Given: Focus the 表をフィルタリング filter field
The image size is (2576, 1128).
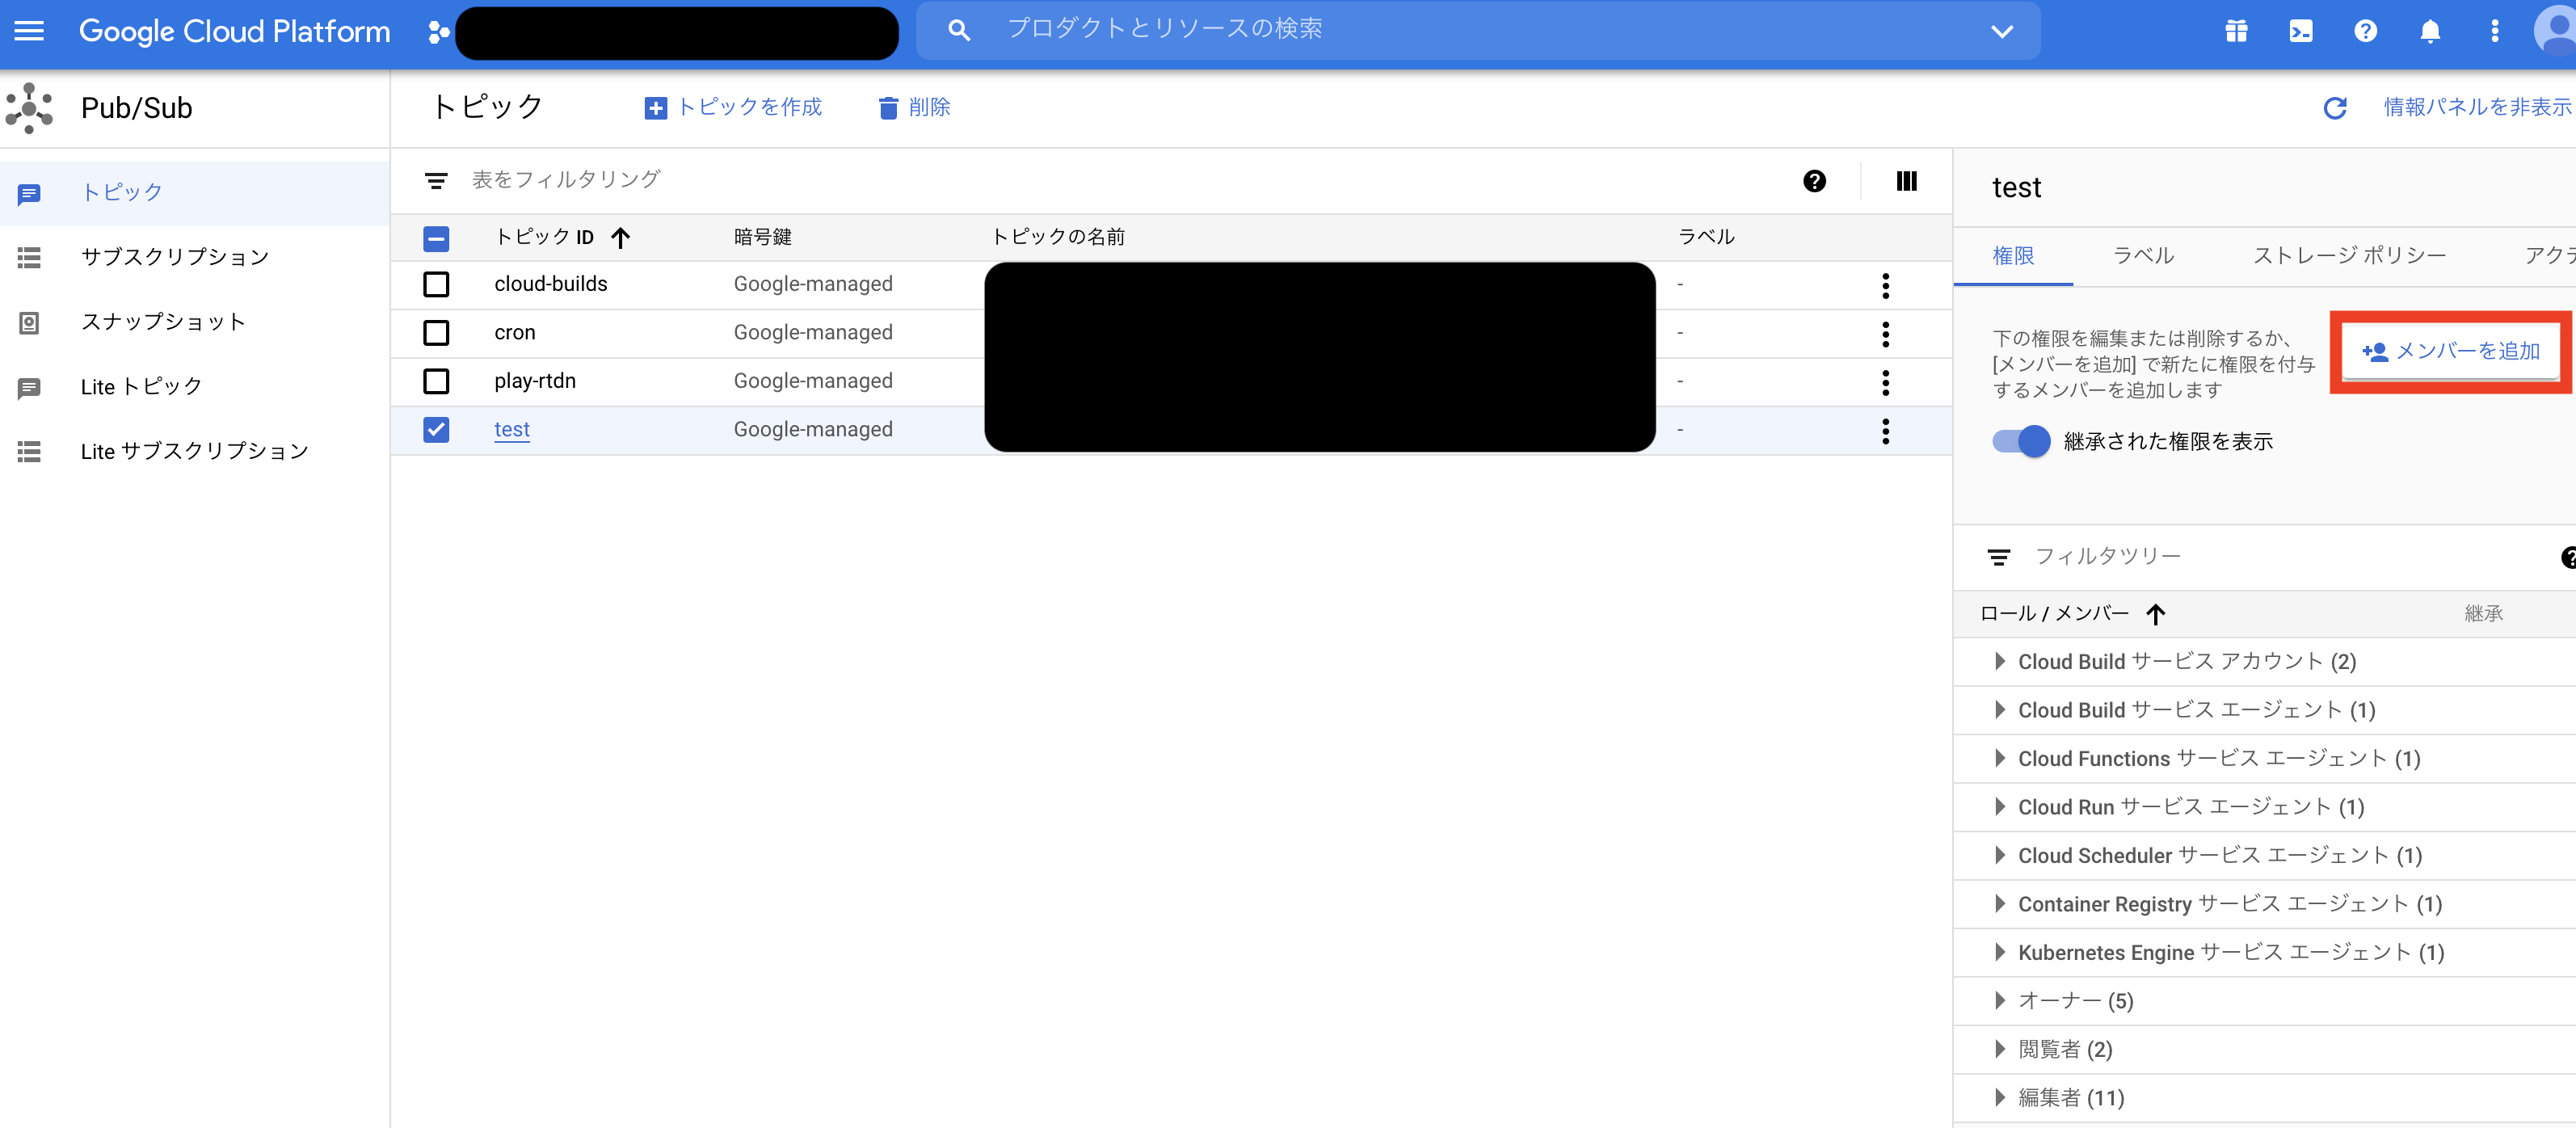Looking at the screenshot, I should click(566, 180).
